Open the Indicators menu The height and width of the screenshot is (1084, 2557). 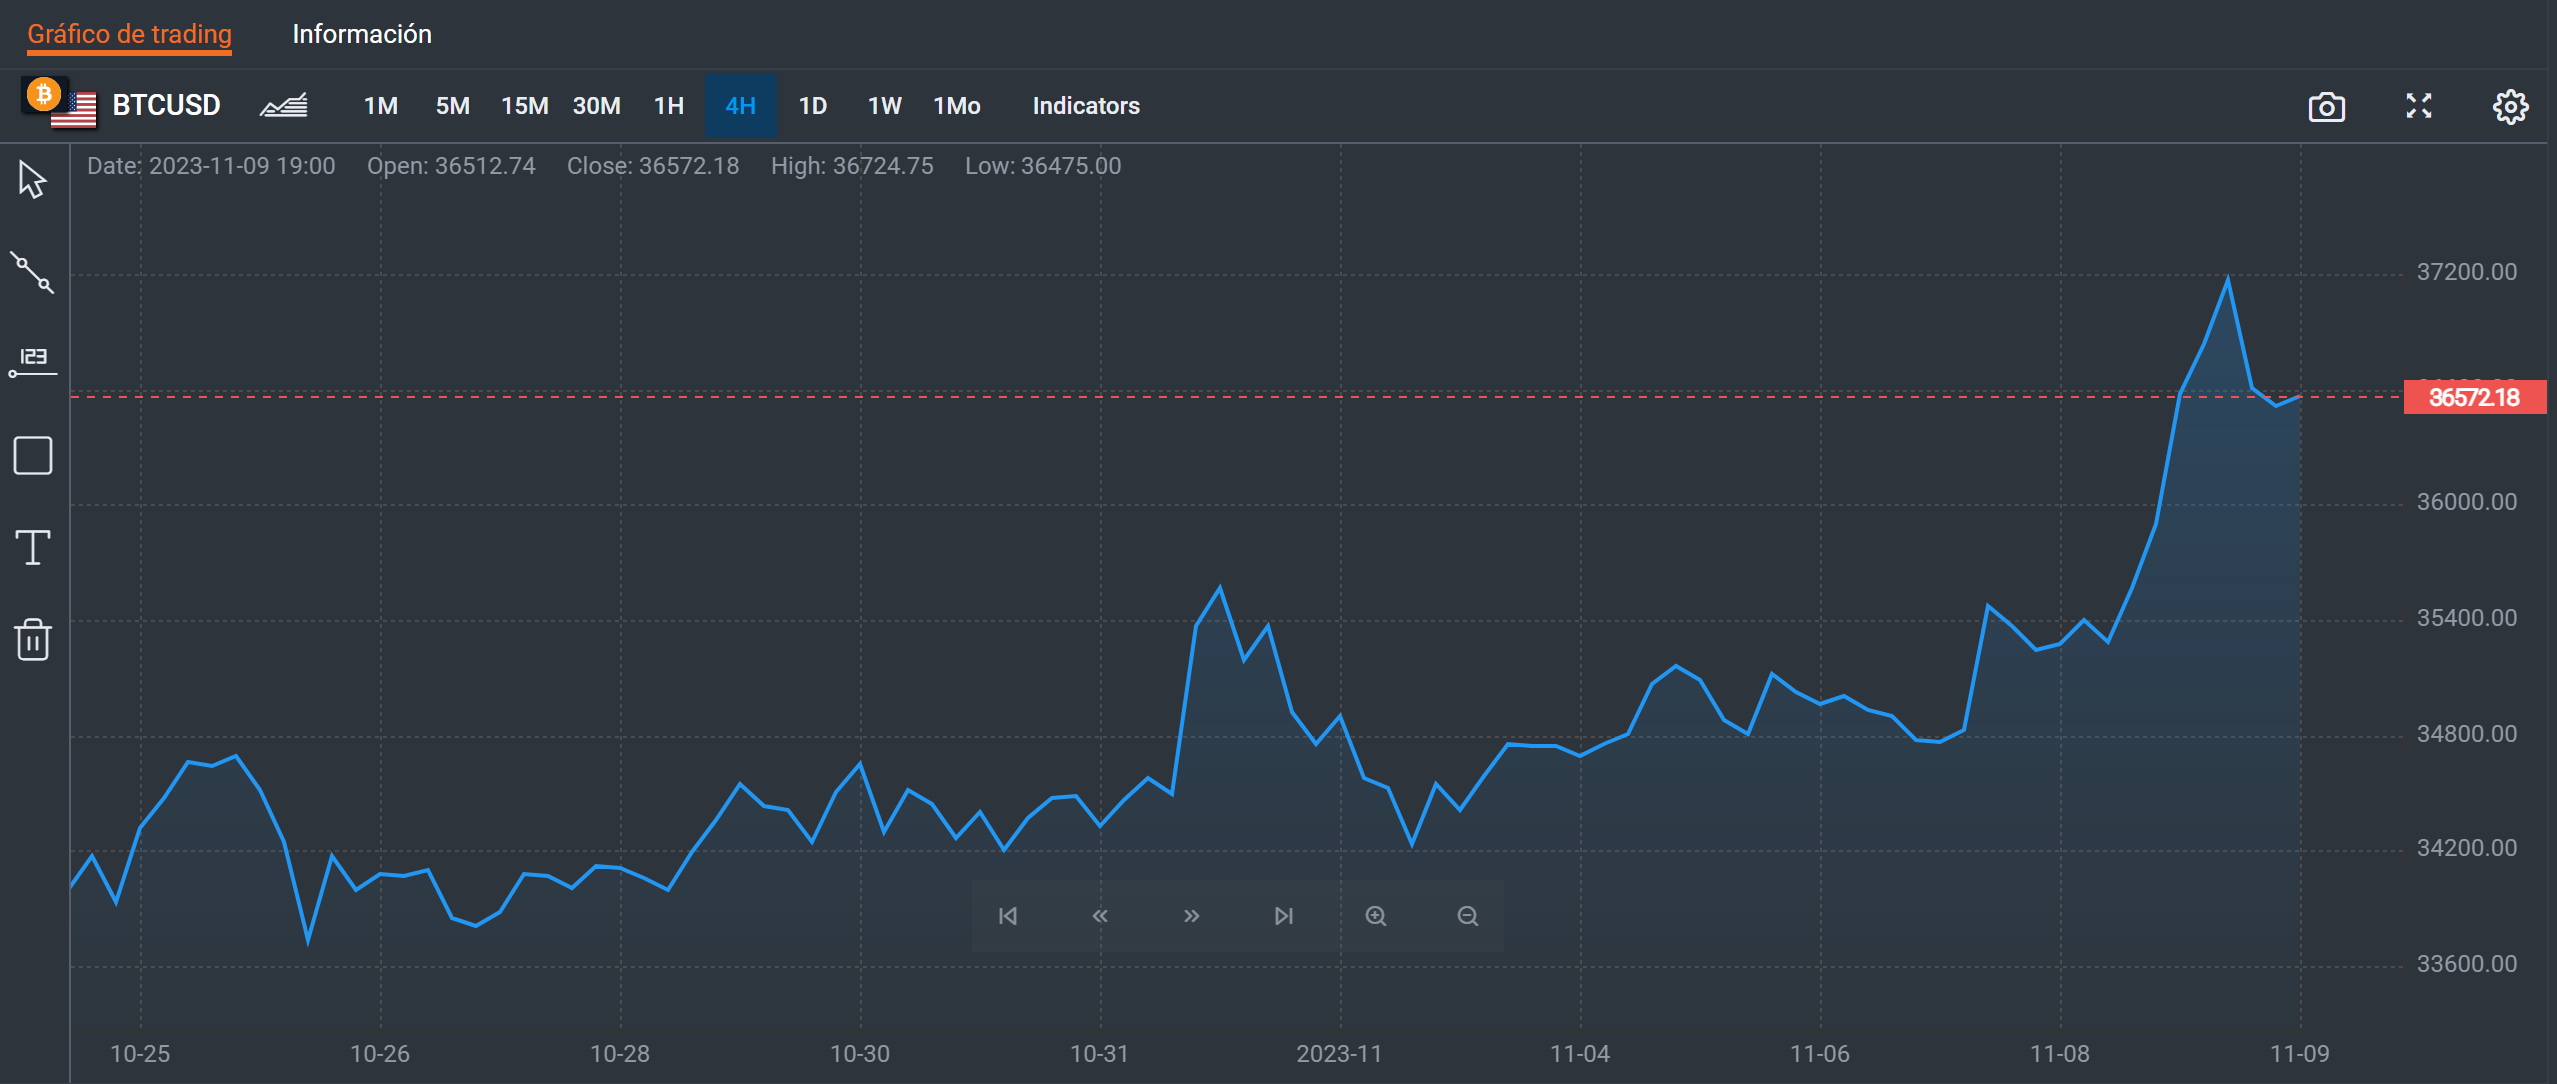click(1086, 106)
